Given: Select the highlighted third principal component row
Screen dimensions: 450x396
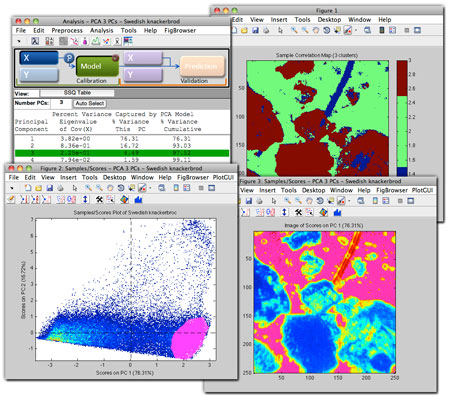Looking at the screenshot, I should point(122,153).
